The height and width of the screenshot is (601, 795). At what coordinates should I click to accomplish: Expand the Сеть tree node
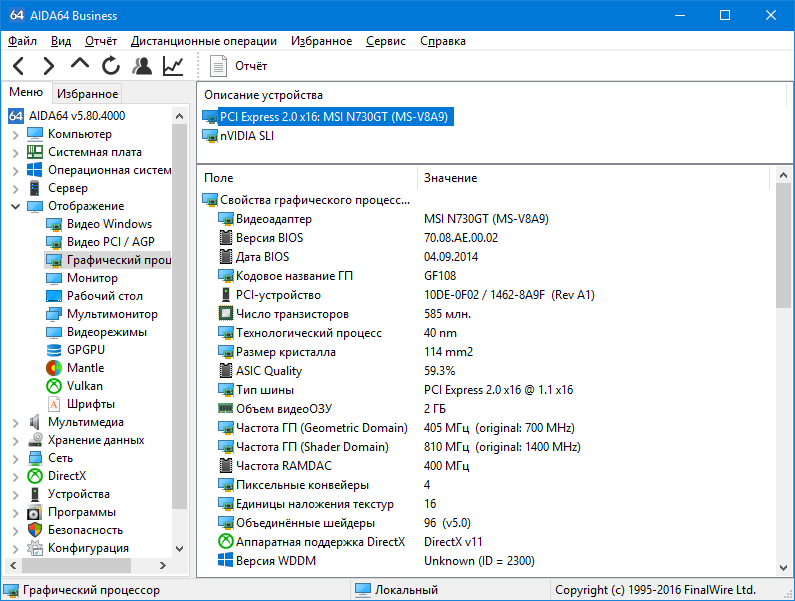[x=15, y=458]
